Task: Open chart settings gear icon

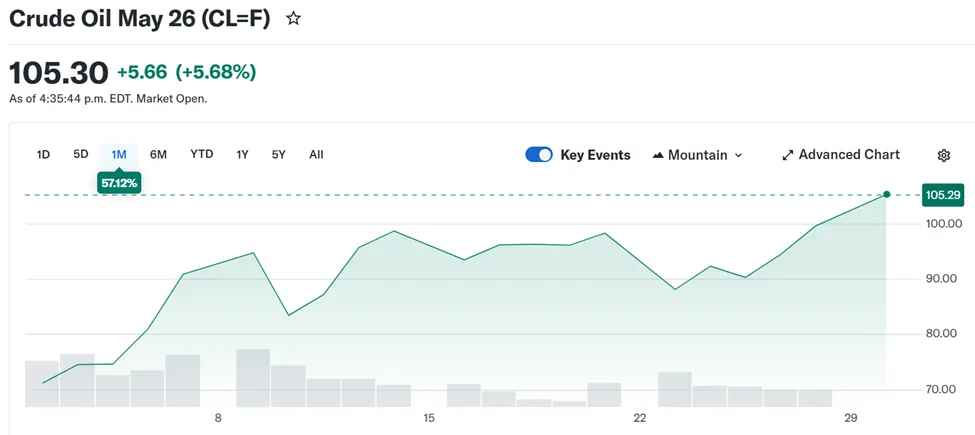Action: (944, 155)
